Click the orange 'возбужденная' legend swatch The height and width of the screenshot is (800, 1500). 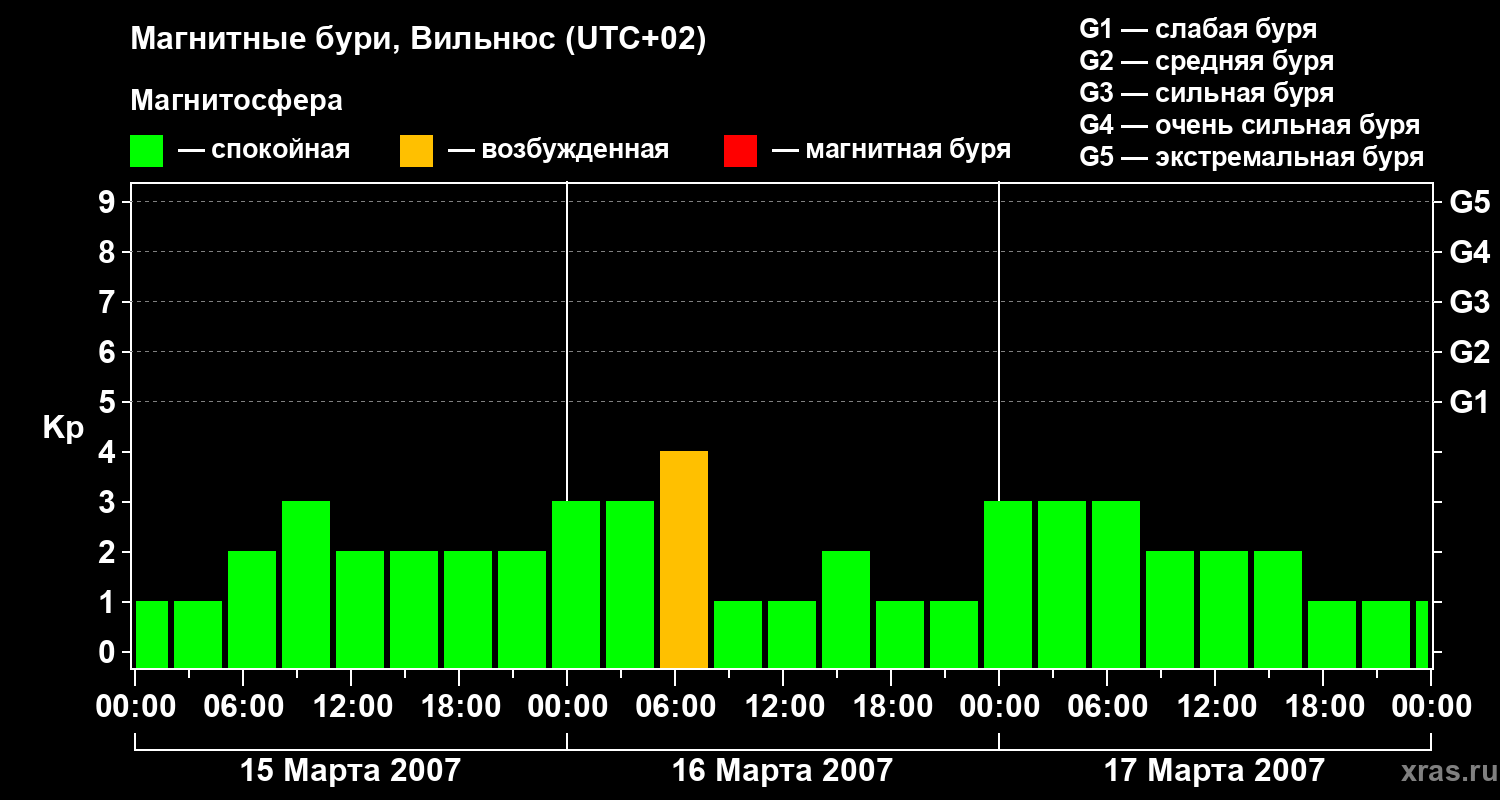416,151
